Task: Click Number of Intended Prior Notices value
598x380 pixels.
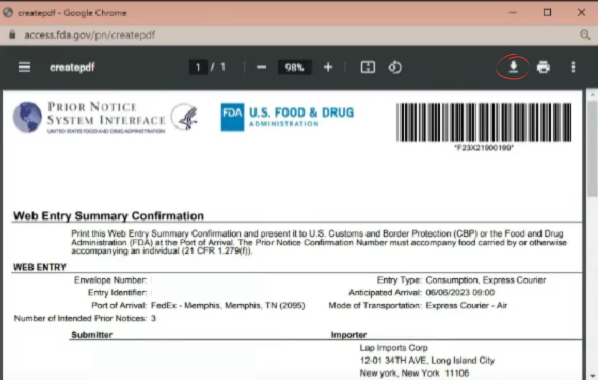Action: (x=153, y=318)
